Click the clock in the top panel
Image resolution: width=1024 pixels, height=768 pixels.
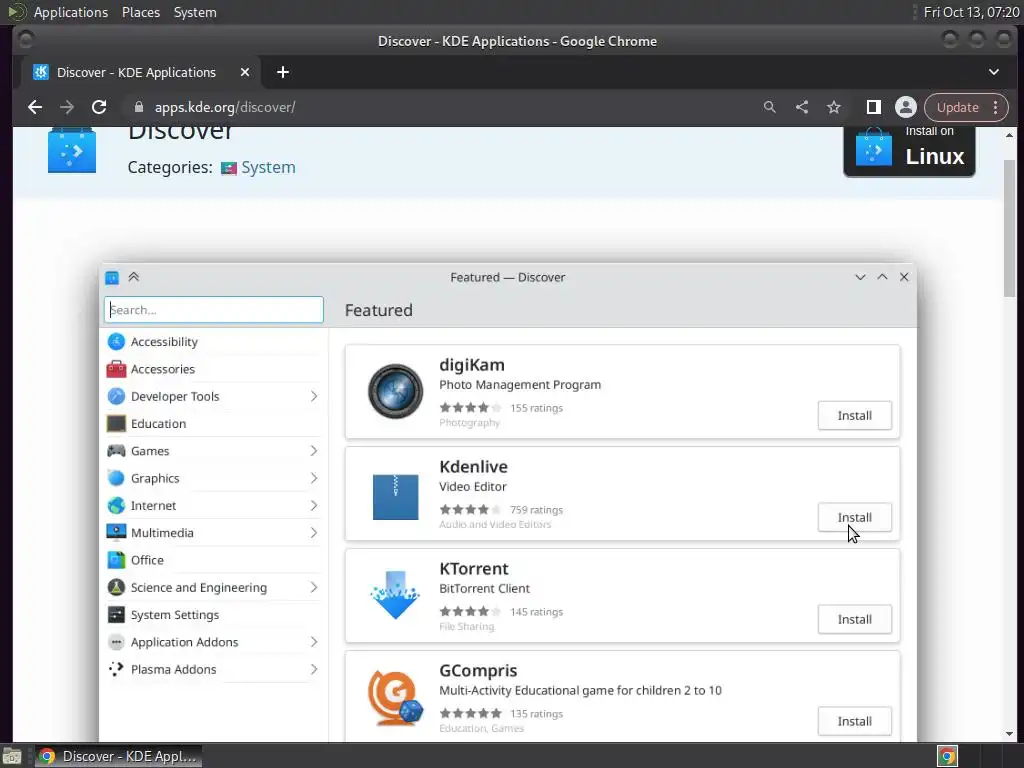(x=971, y=12)
